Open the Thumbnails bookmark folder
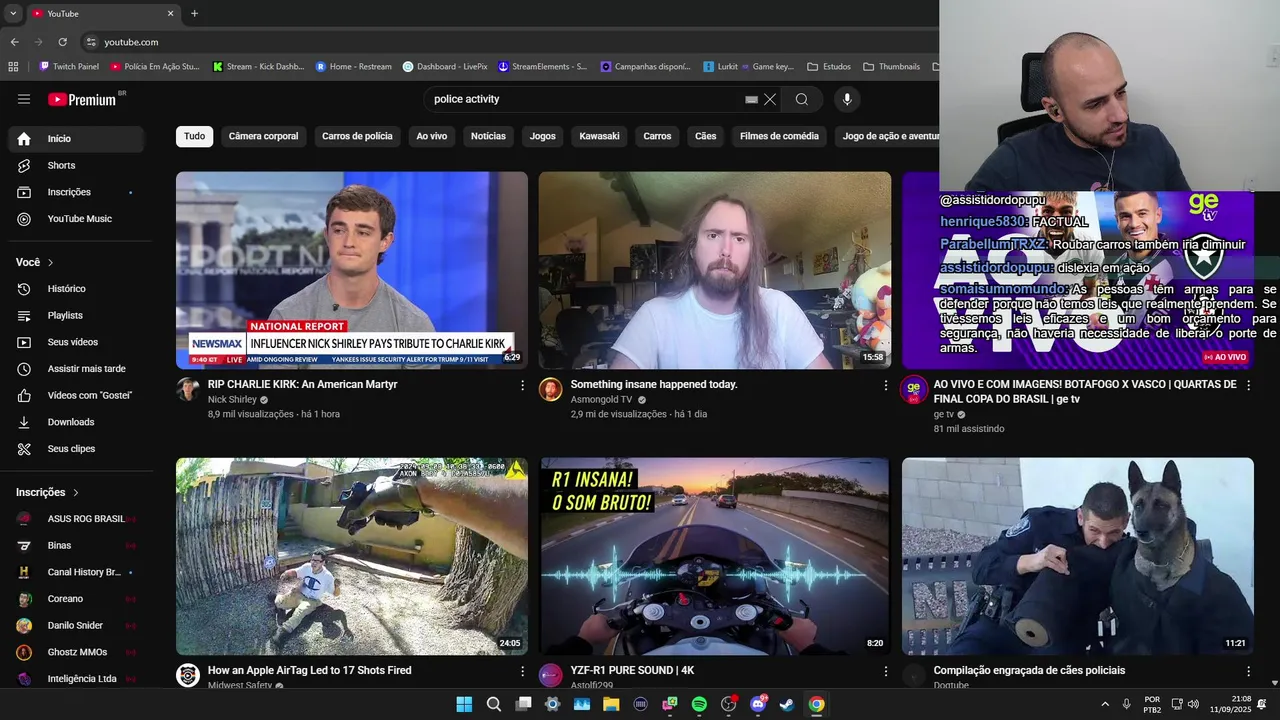Screen dimensions: 1280x720 pos(892,67)
